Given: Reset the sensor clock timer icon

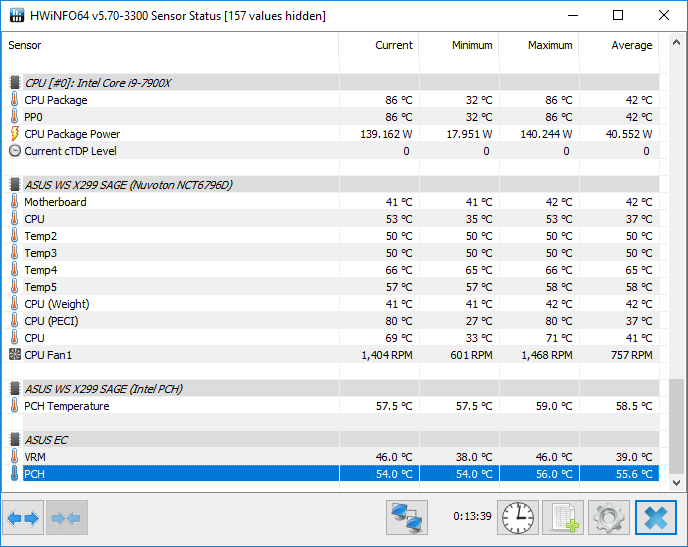Looking at the screenshot, I should pyautogui.click(x=518, y=518).
